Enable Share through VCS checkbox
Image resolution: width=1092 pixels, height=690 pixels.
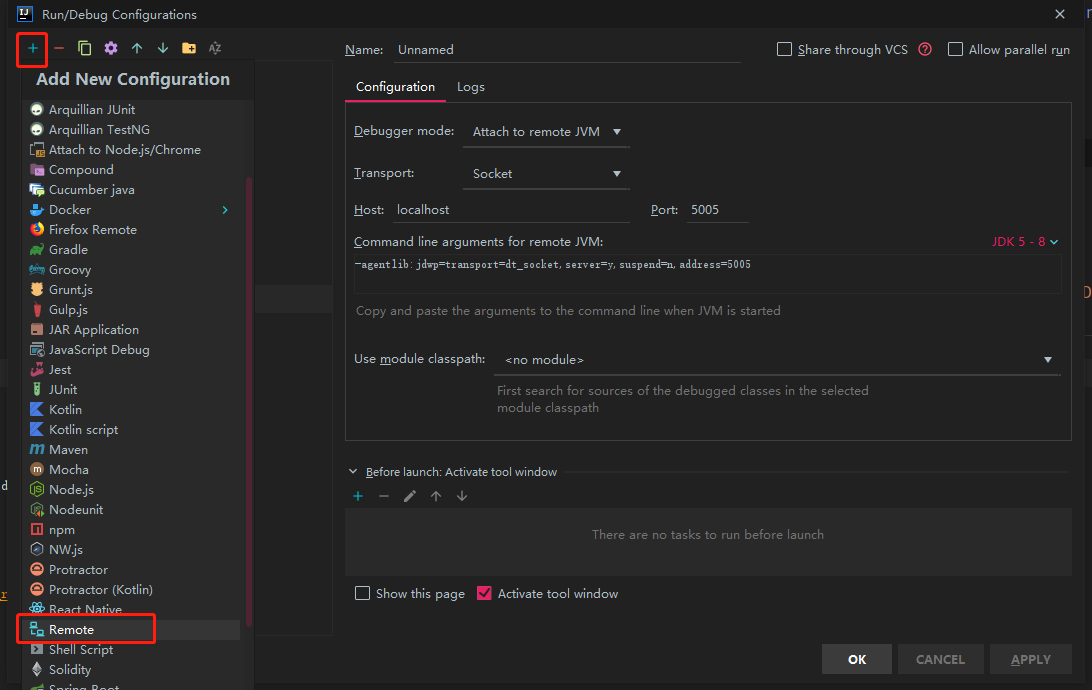(784, 49)
